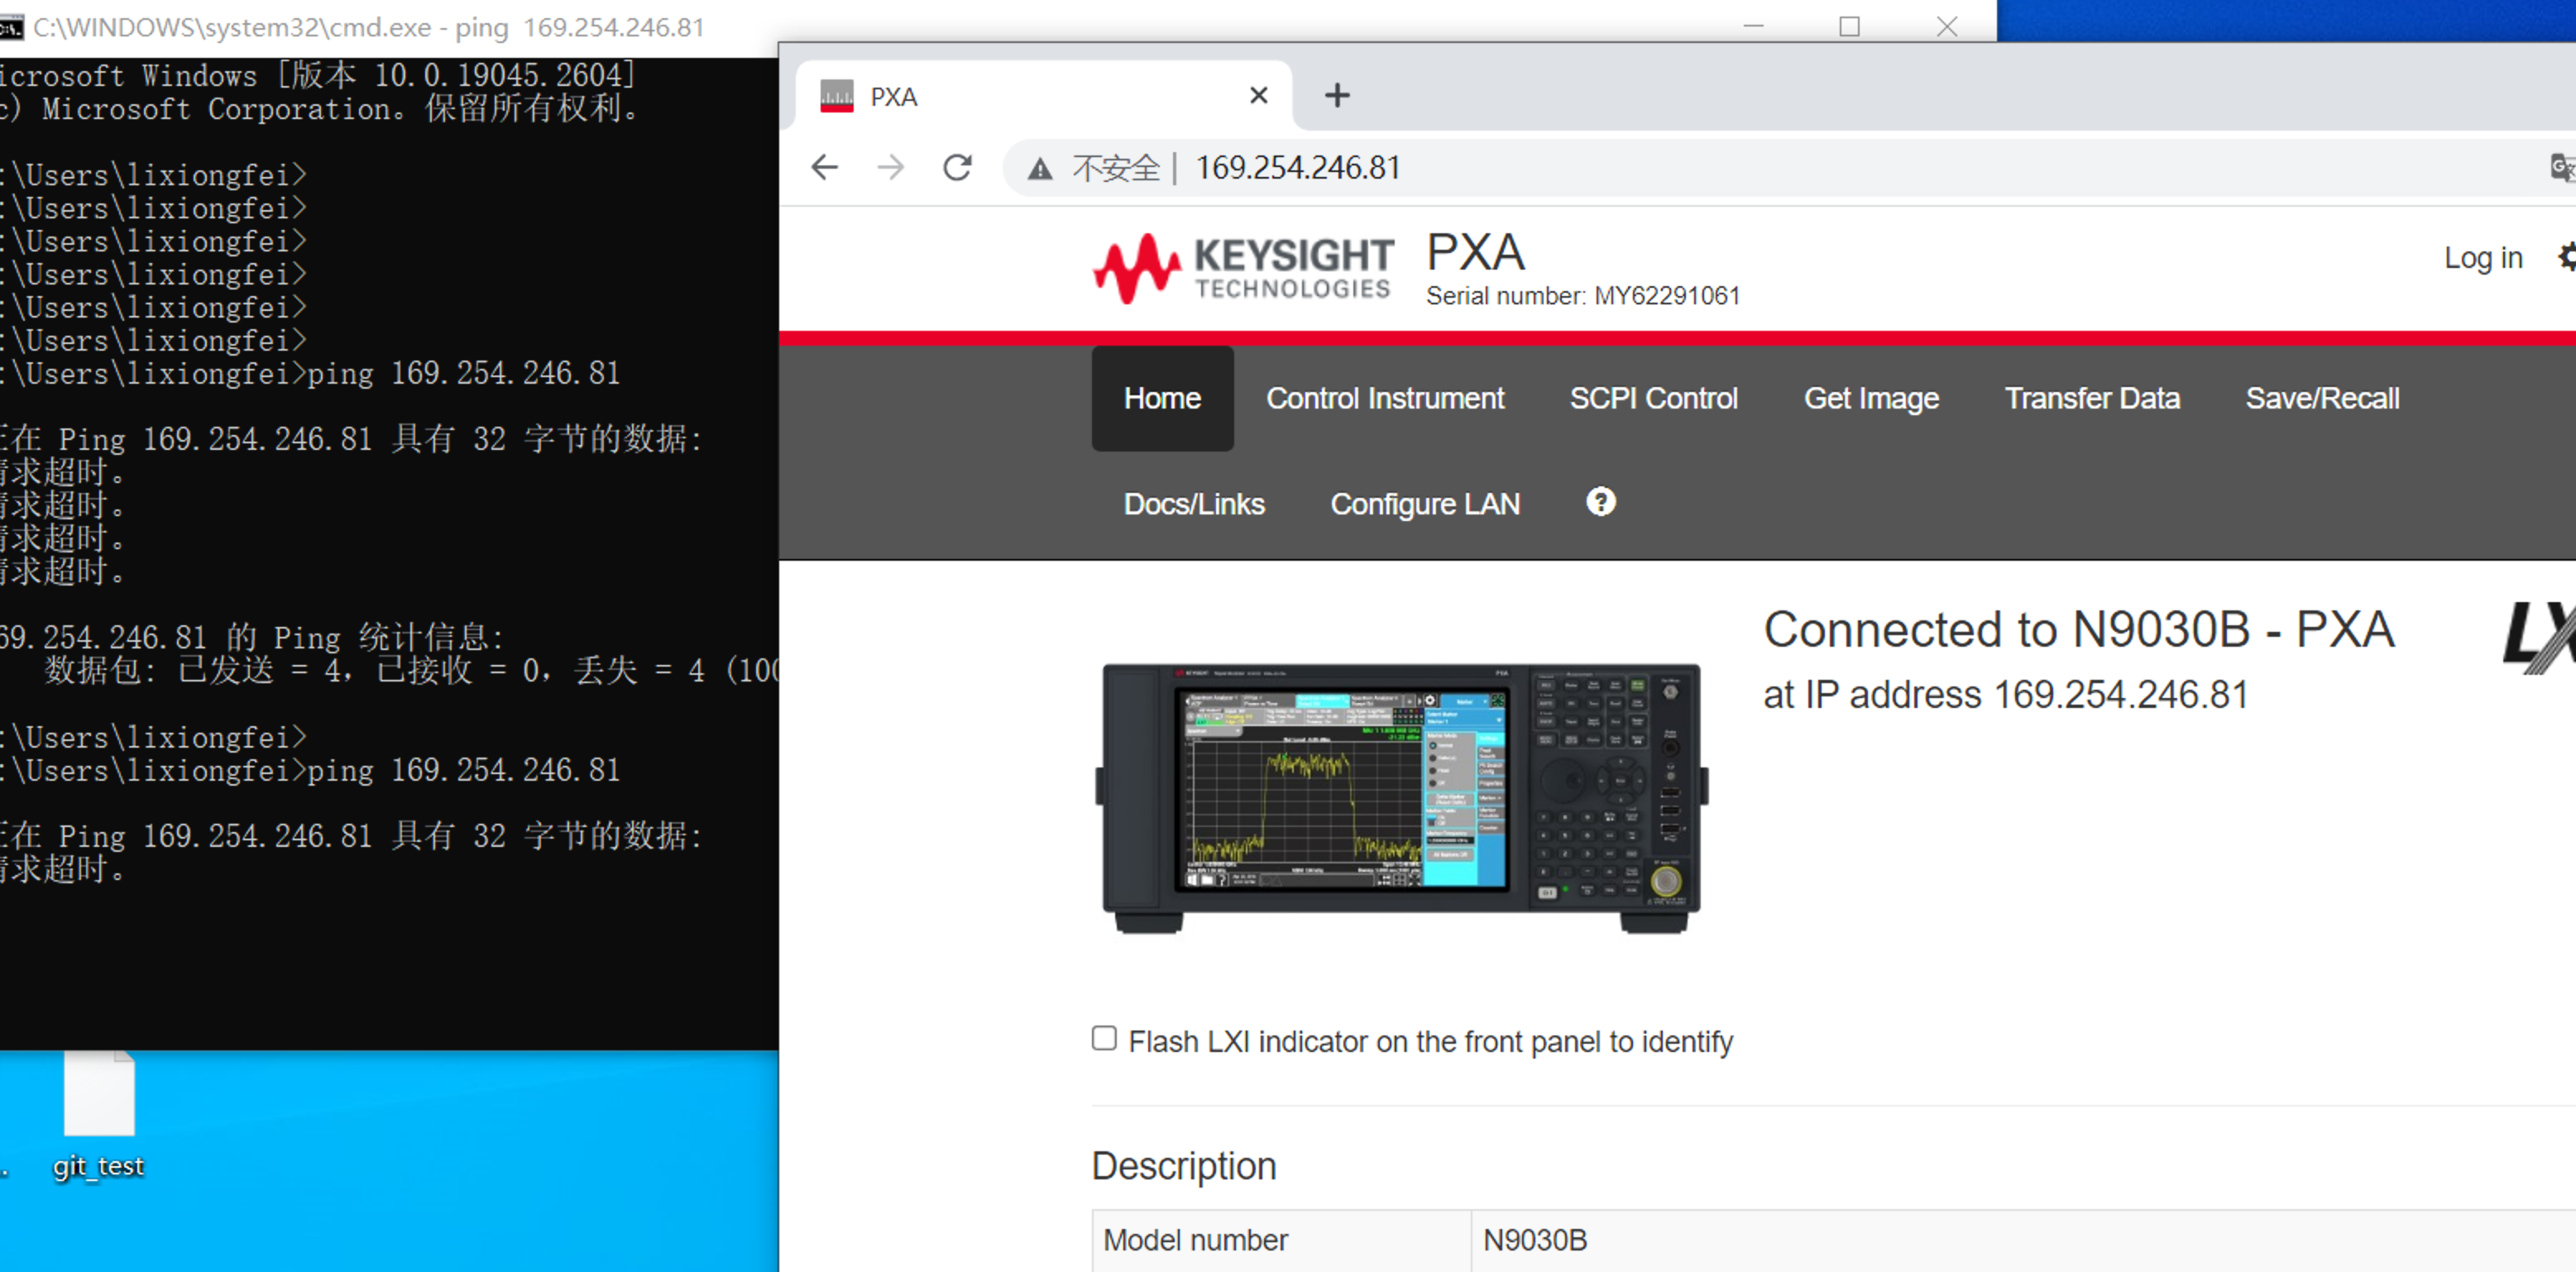Viewport: 2576px width, 1272px height.
Task: Close the cmd.exe window
Action: 1947,27
